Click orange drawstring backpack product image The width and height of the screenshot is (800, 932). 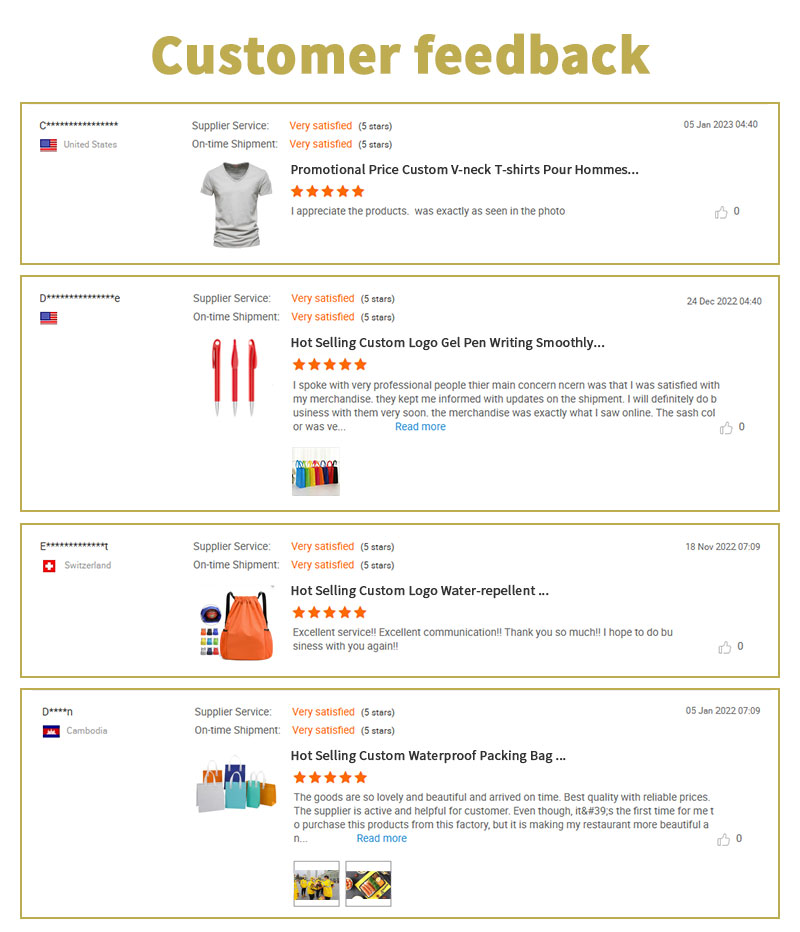pyautogui.click(x=236, y=624)
